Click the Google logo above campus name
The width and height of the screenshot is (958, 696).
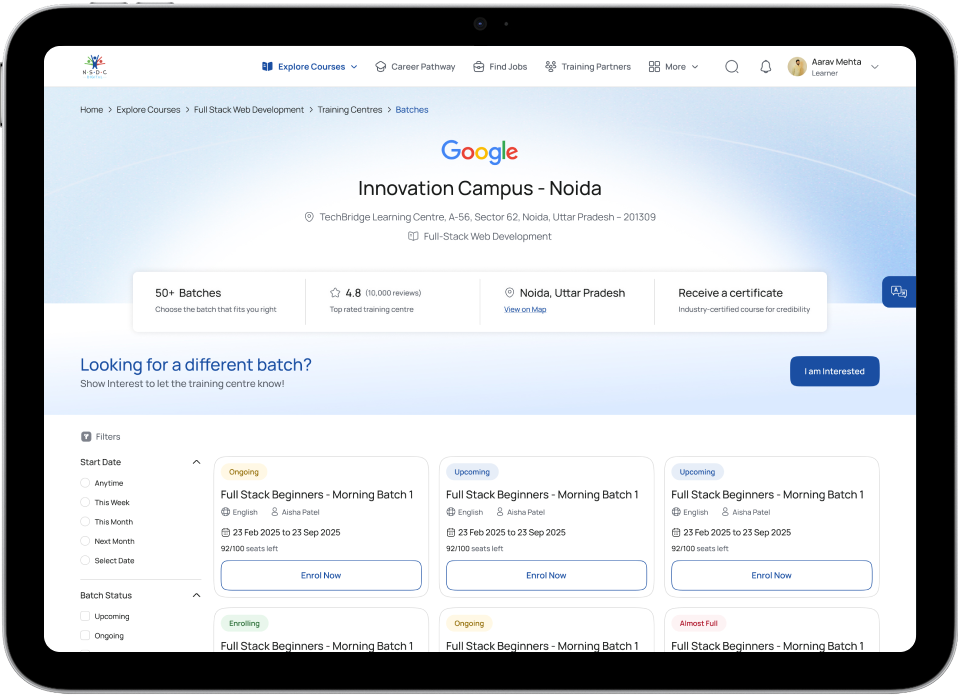click(480, 152)
